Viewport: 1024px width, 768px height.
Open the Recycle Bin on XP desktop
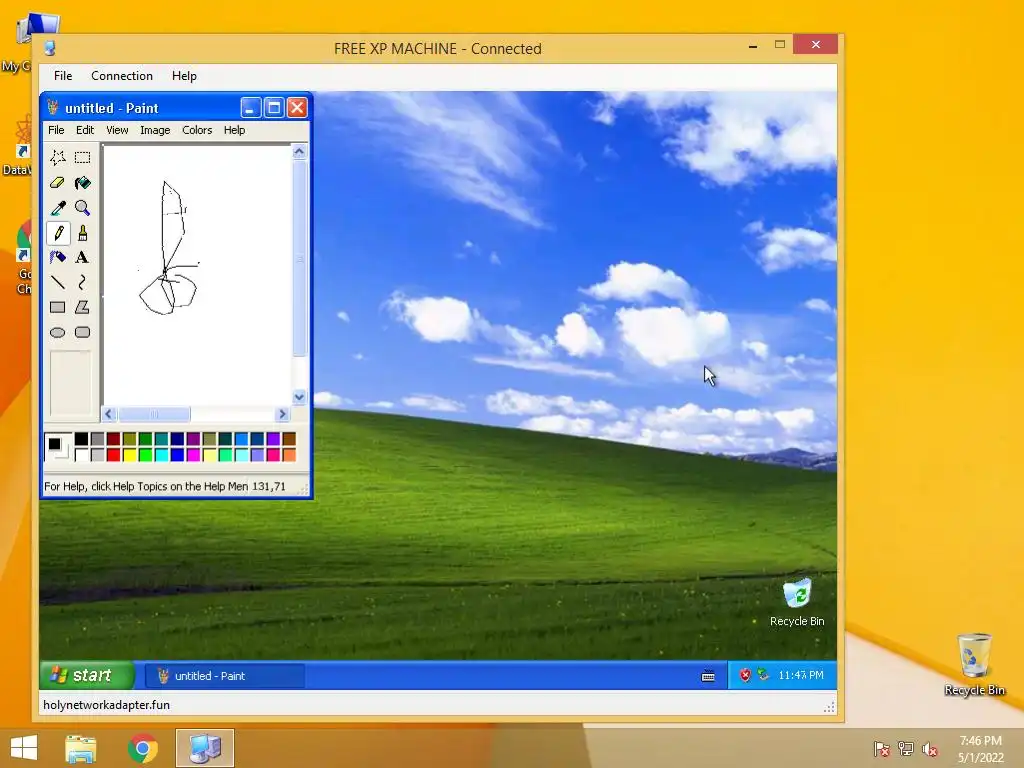coord(797,602)
